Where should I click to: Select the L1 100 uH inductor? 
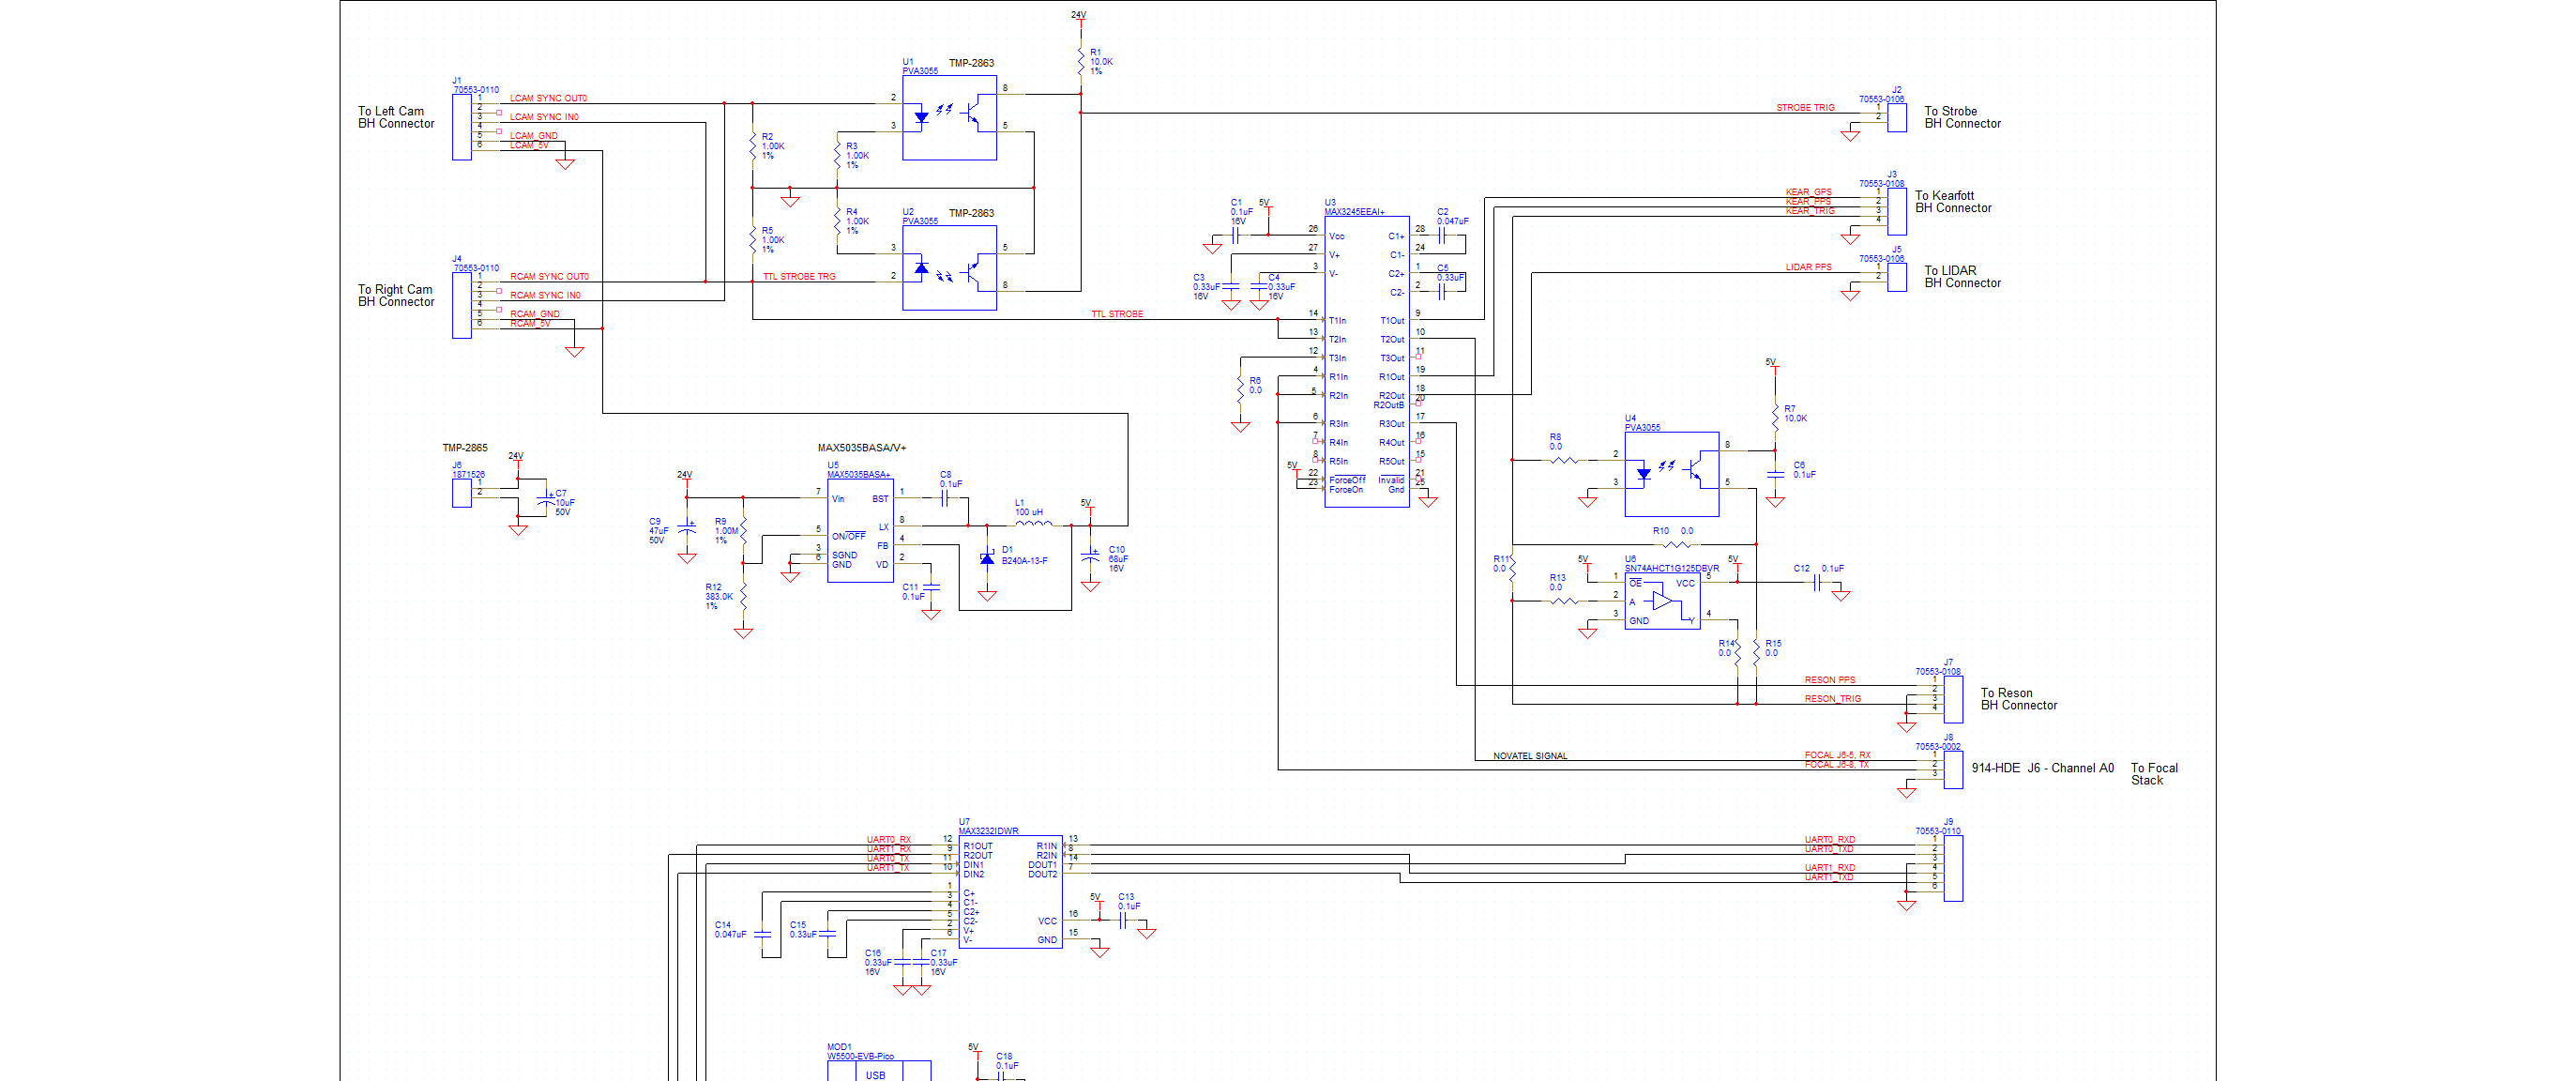[x=1033, y=522]
